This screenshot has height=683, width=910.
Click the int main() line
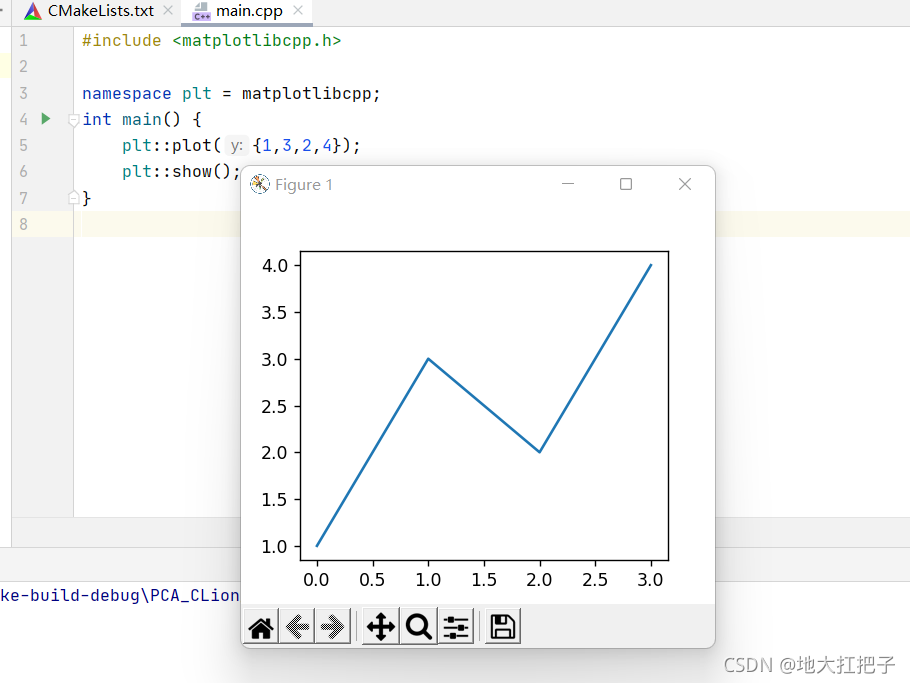[x=142, y=120]
